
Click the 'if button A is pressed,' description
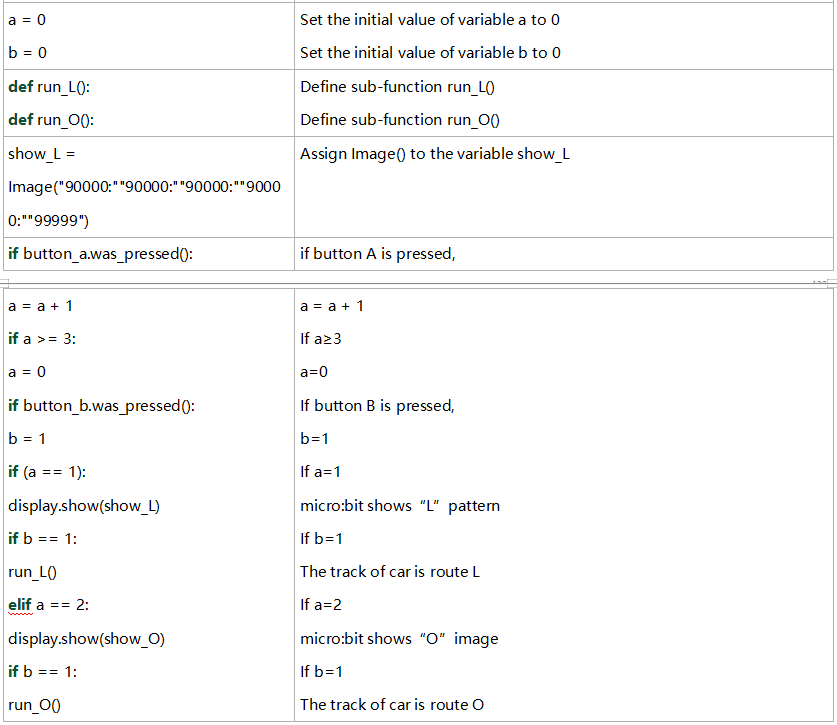(x=377, y=254)
